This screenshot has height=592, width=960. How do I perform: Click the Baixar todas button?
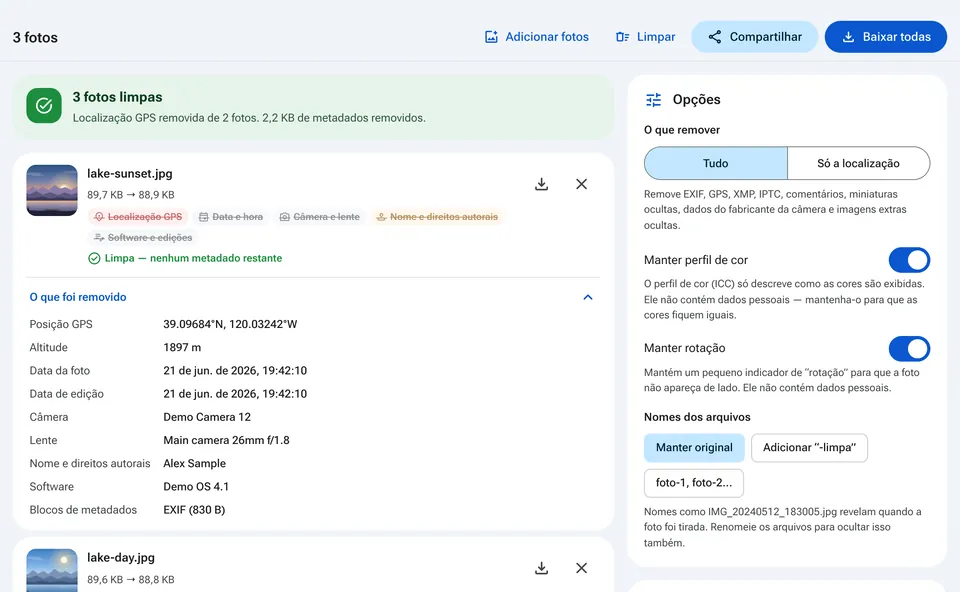tap(885, 37)
